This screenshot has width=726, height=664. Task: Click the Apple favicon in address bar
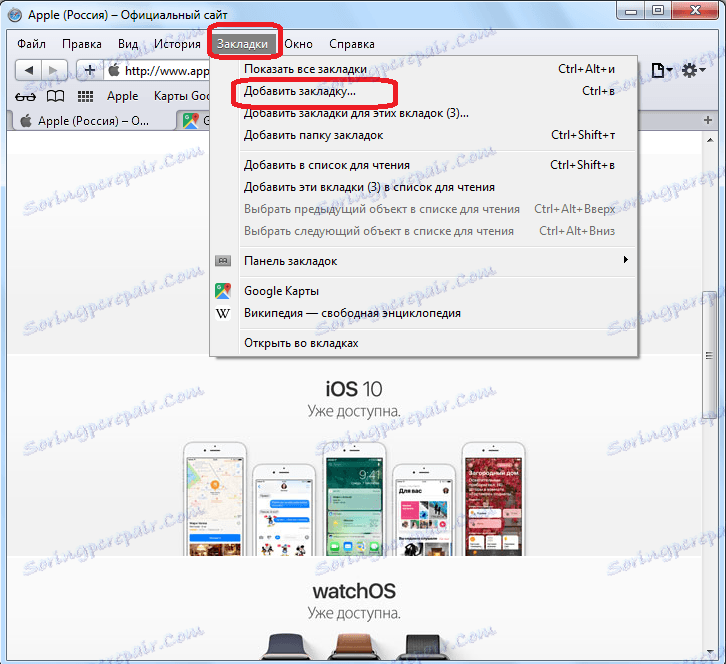114,70
